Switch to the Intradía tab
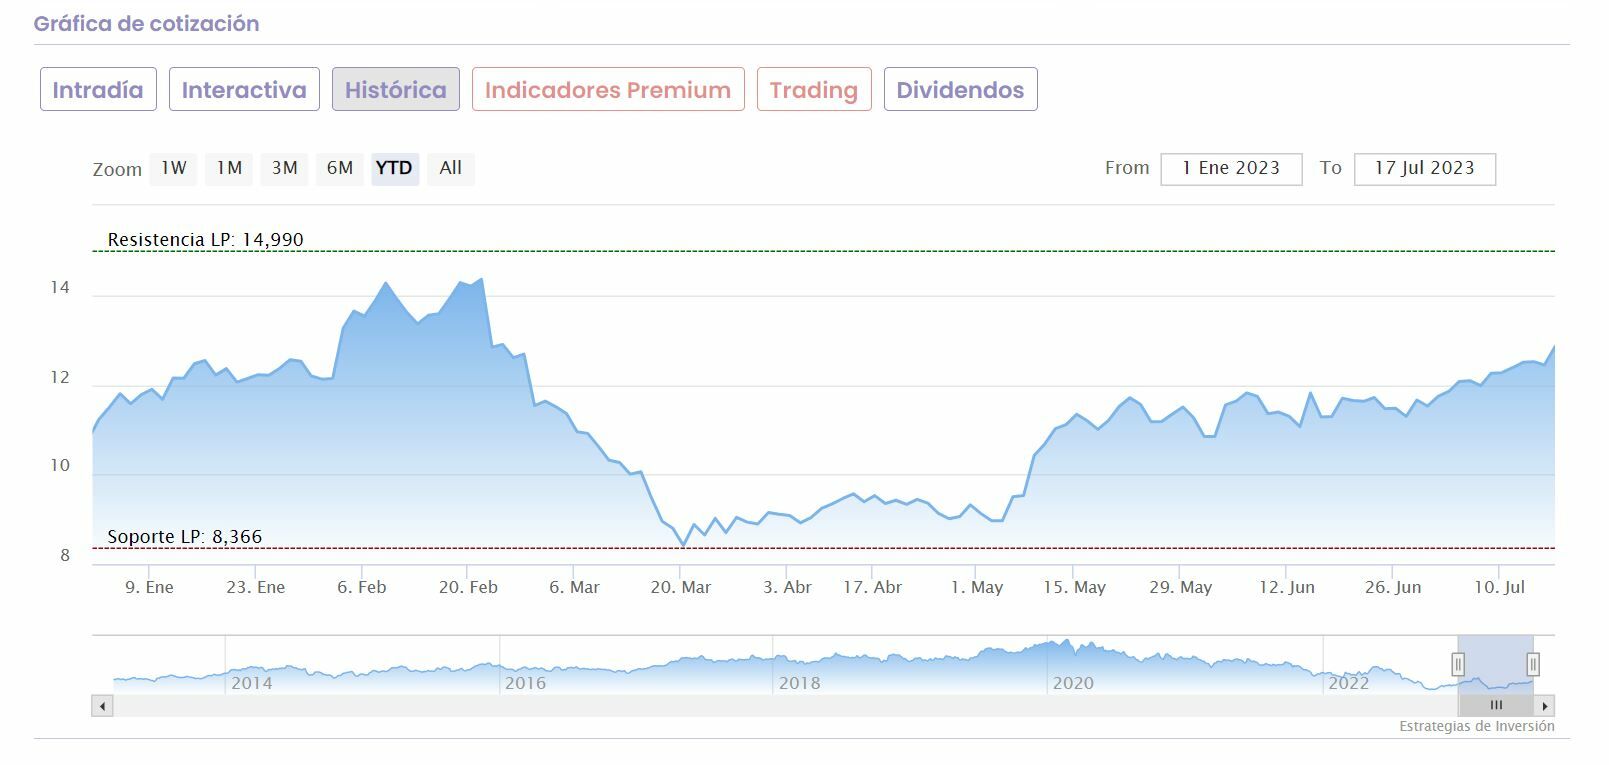 point(98,90)
